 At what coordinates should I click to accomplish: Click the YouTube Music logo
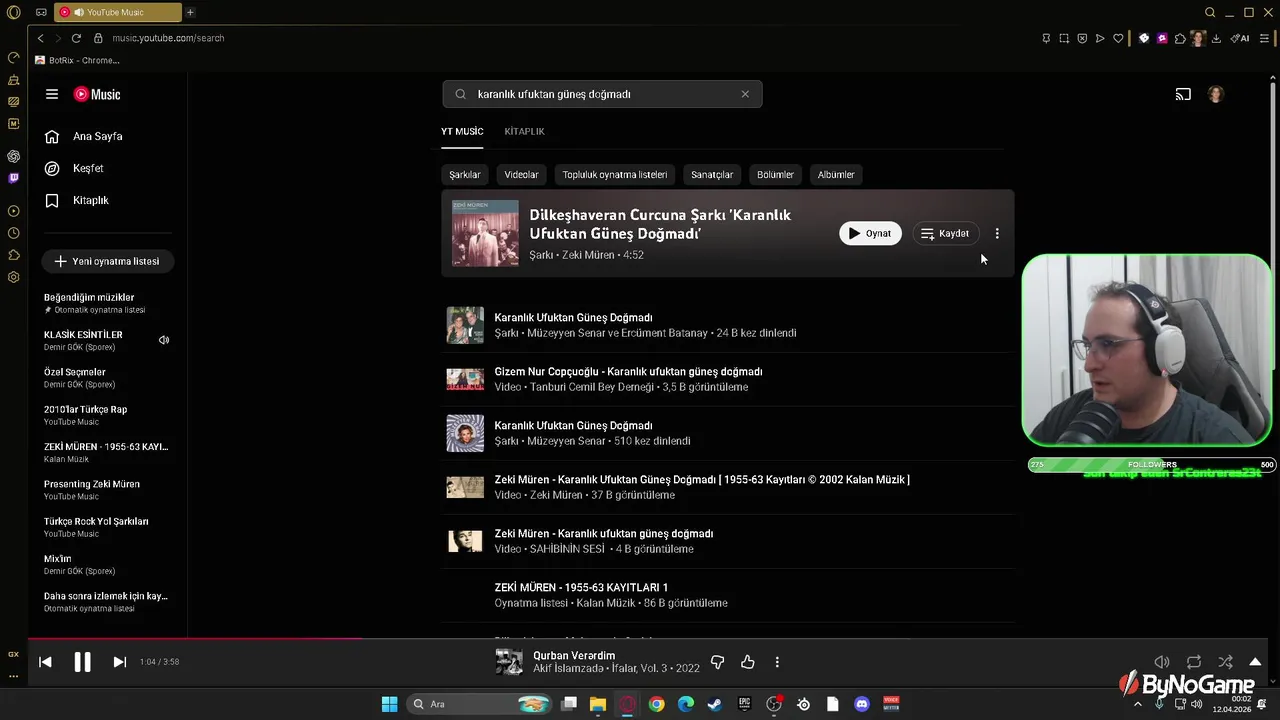click(x=97, y=94)
